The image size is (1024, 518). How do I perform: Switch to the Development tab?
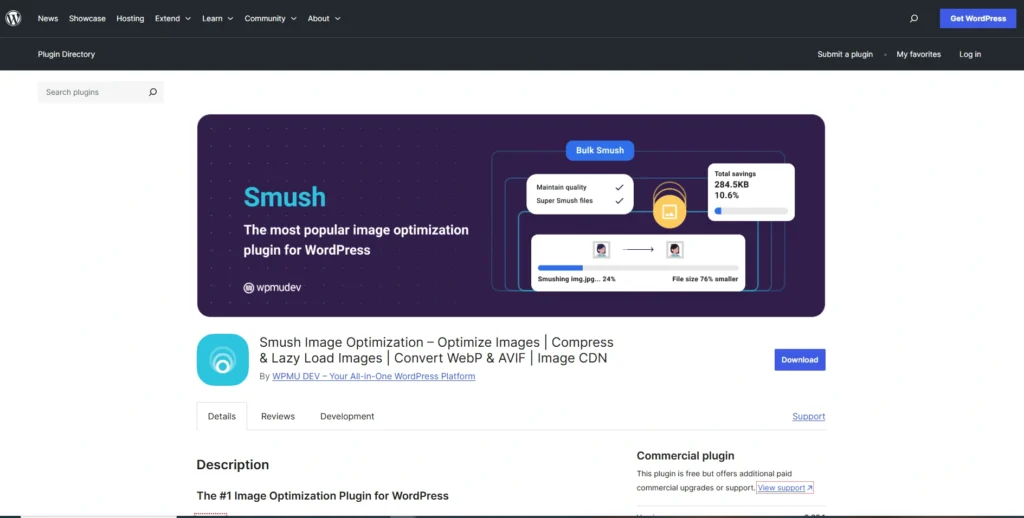[x=347, y=416]
